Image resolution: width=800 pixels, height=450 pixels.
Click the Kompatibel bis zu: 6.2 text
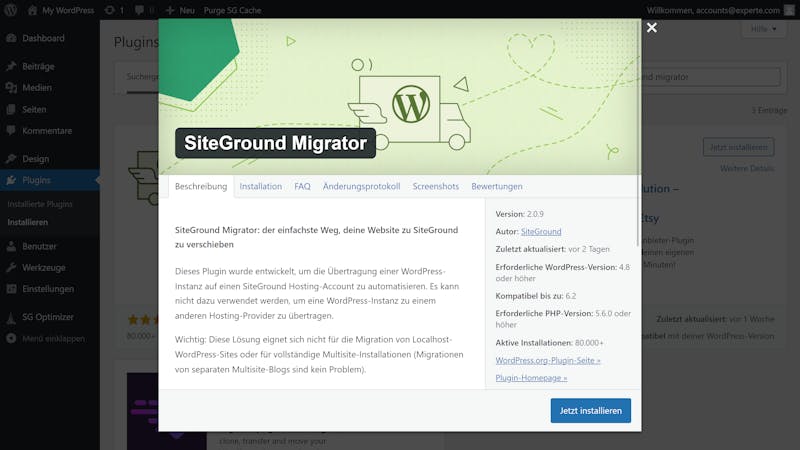coord(536,296)
